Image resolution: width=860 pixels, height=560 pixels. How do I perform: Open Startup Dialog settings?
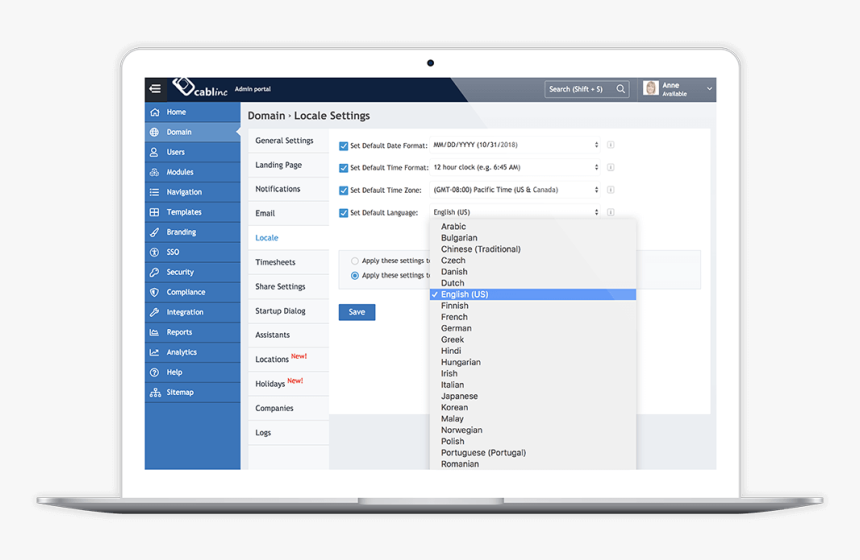pyautogui.click(x=288, y=311)
